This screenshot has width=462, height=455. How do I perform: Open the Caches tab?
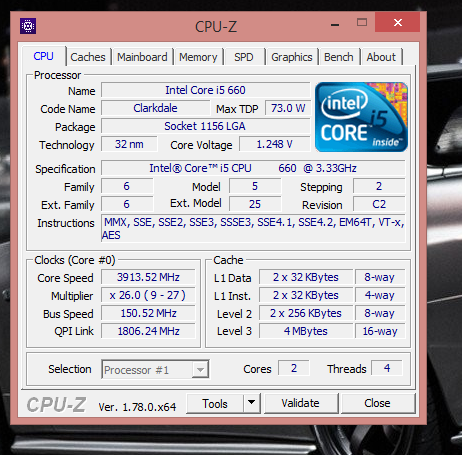click(88, 57)
